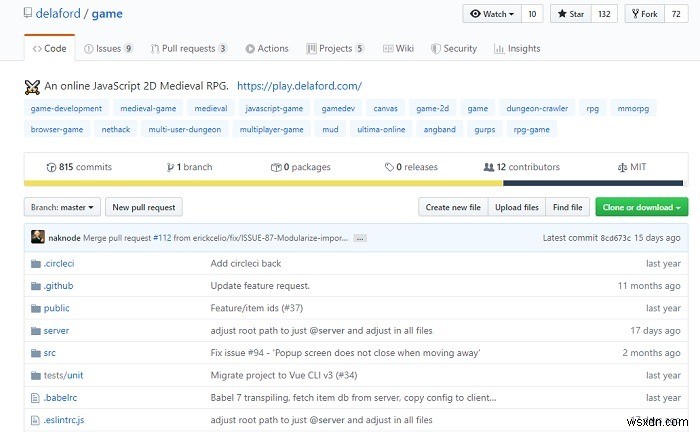Expand the Clone or download dropdown

tap(641, 207)
